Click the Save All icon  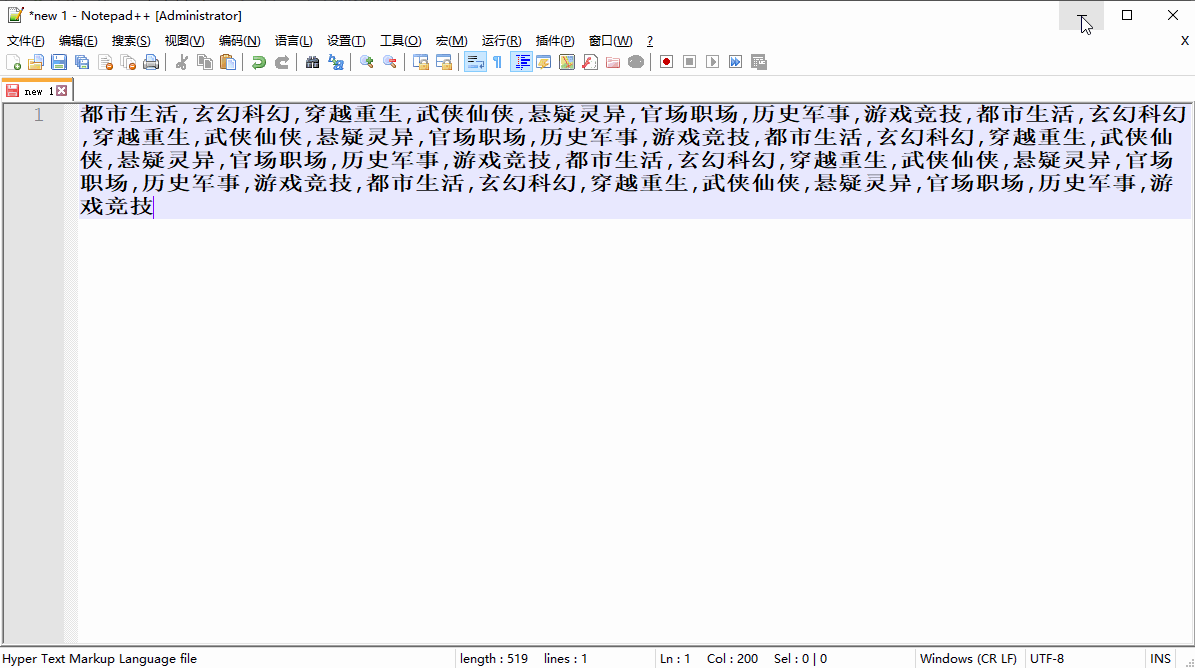click(82, 62)
